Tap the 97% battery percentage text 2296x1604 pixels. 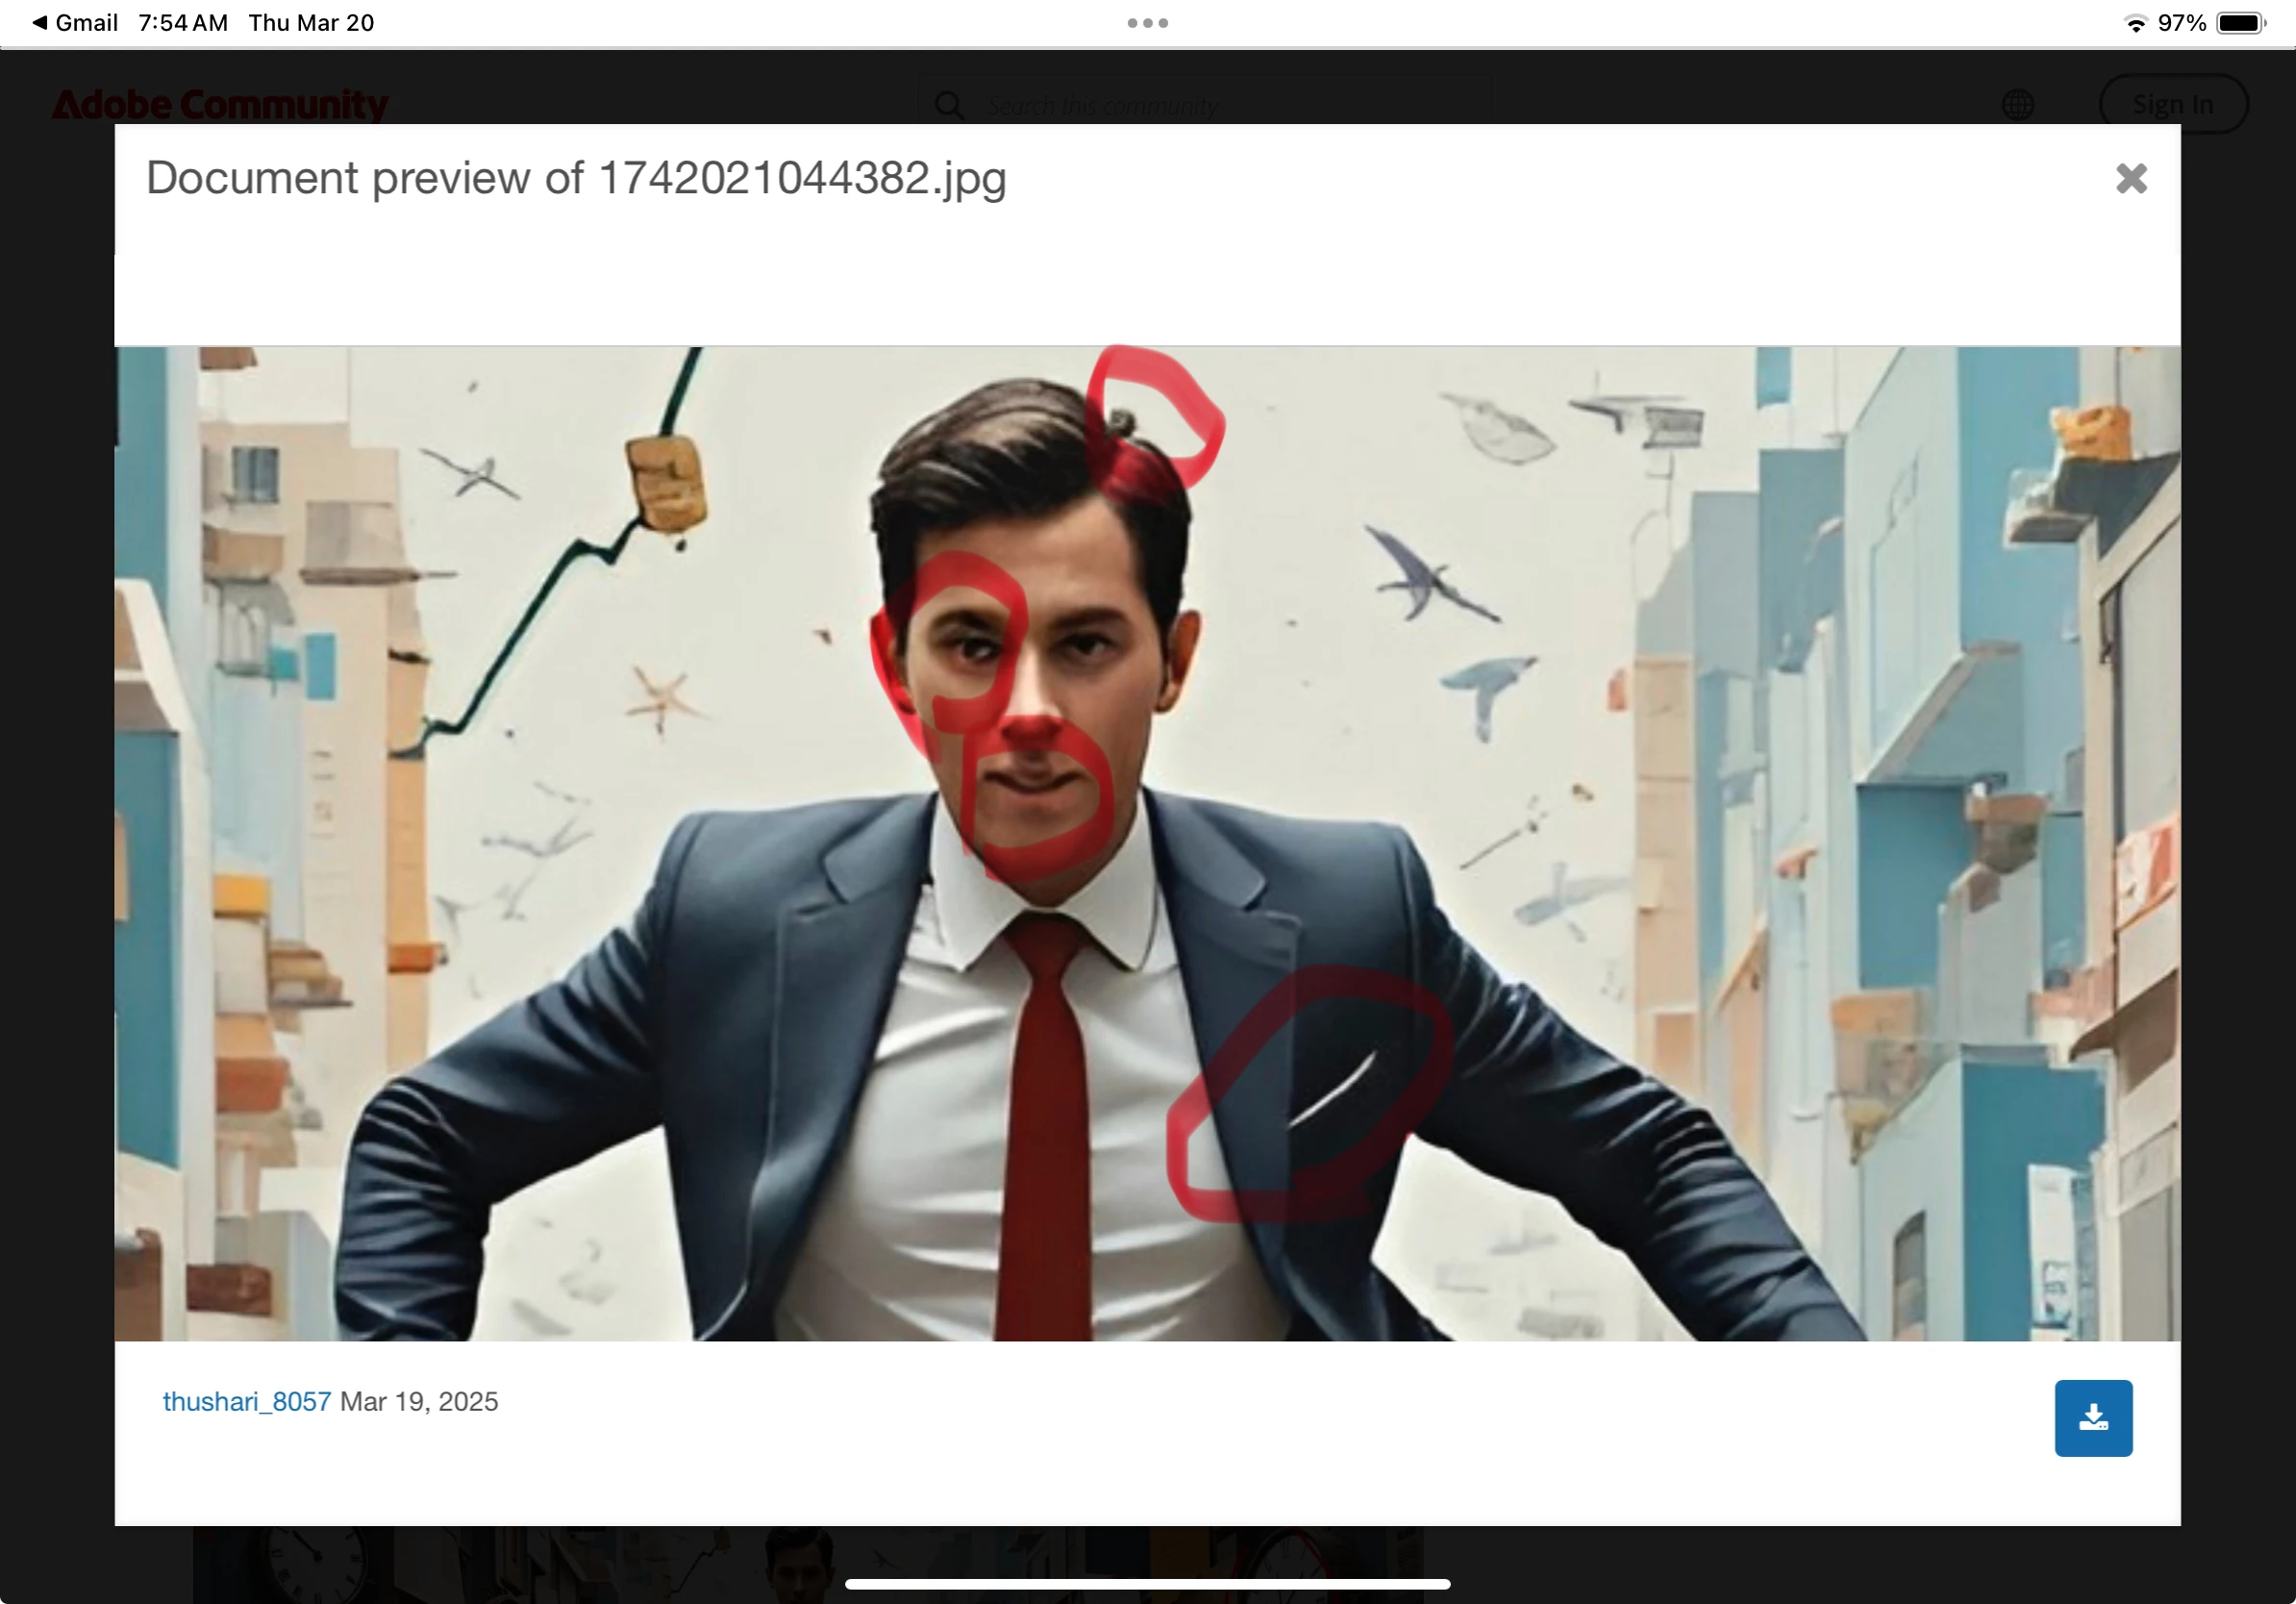[x=2181, y=23]
